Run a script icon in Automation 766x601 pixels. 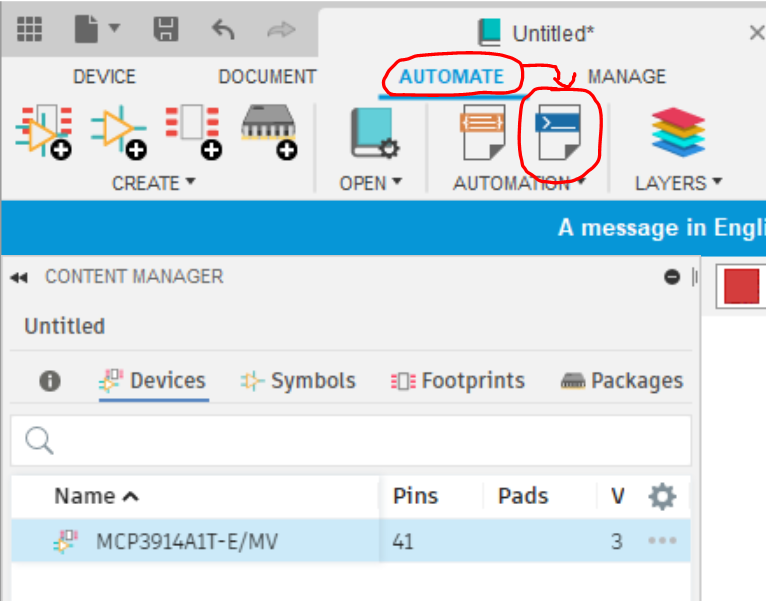click(x=483, y=132)
